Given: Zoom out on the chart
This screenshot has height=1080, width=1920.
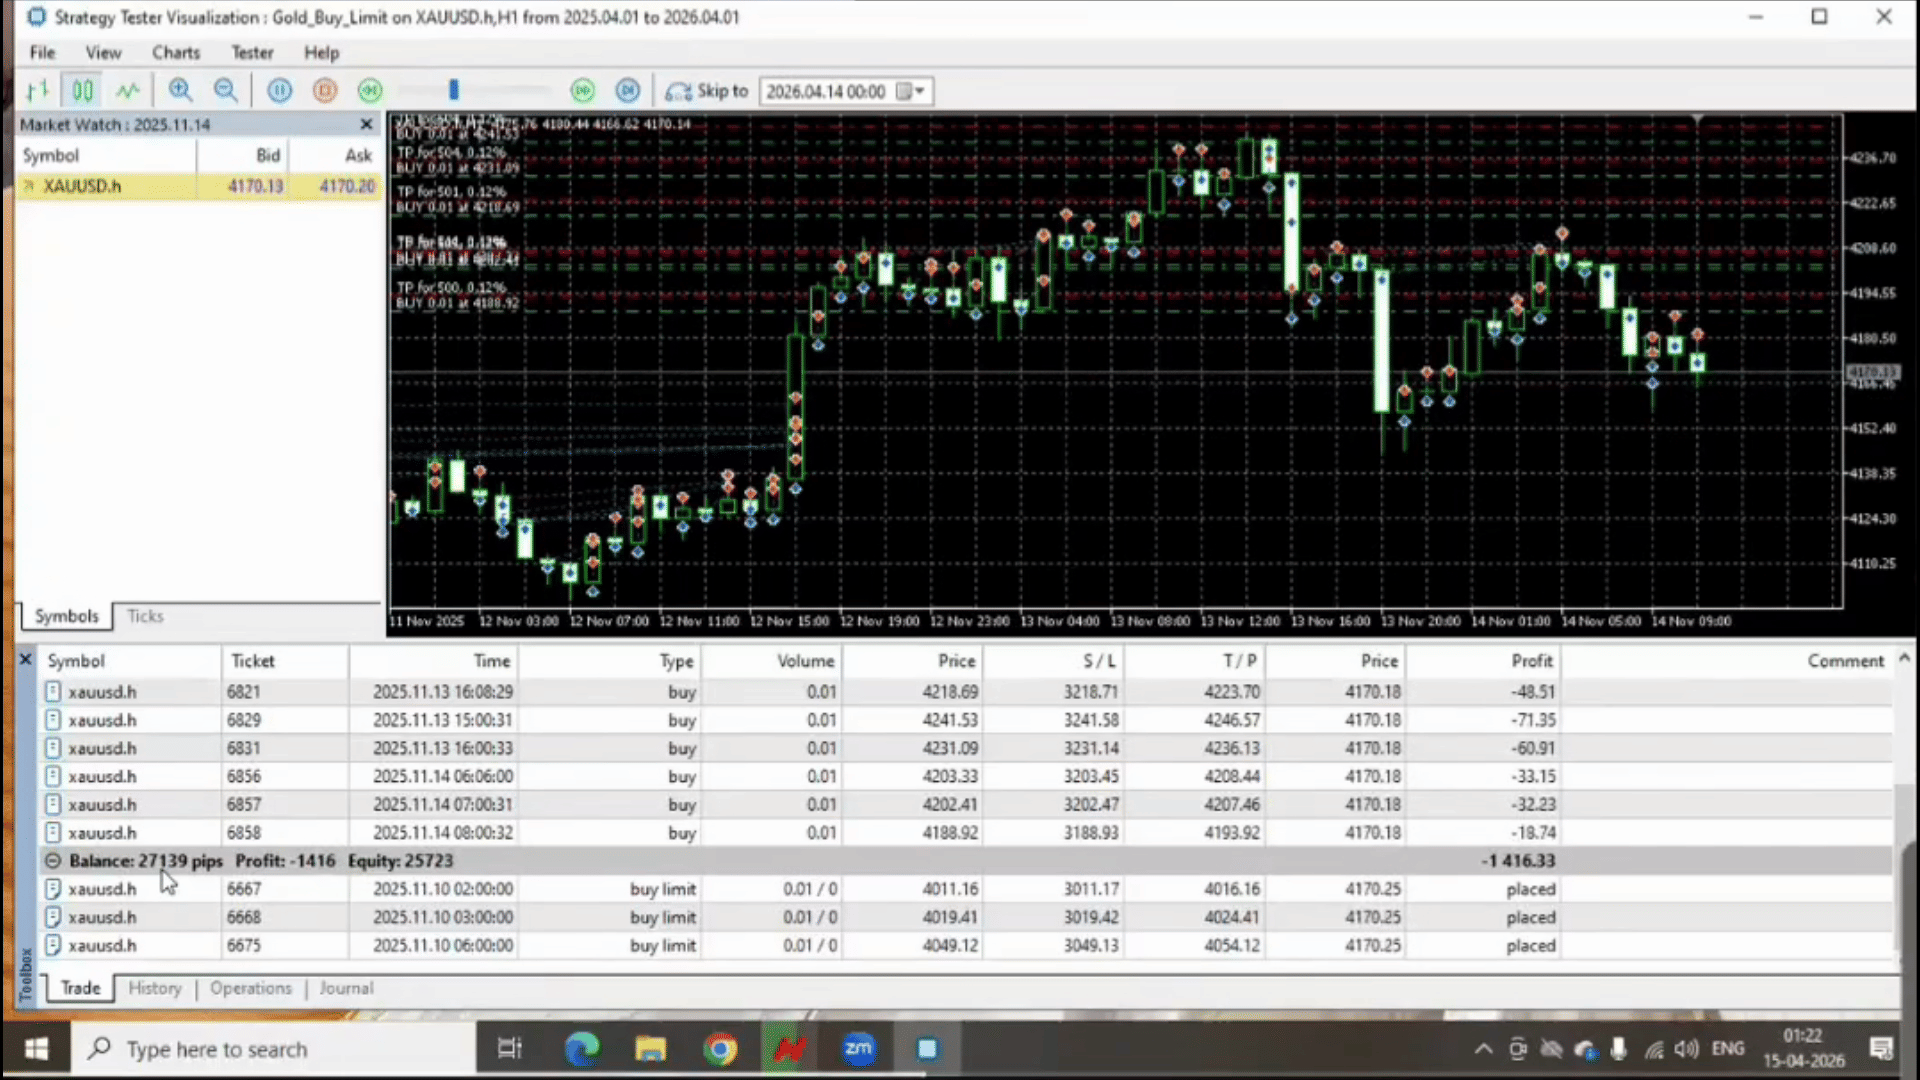Looking at the screenshot, I should [226, 91].
